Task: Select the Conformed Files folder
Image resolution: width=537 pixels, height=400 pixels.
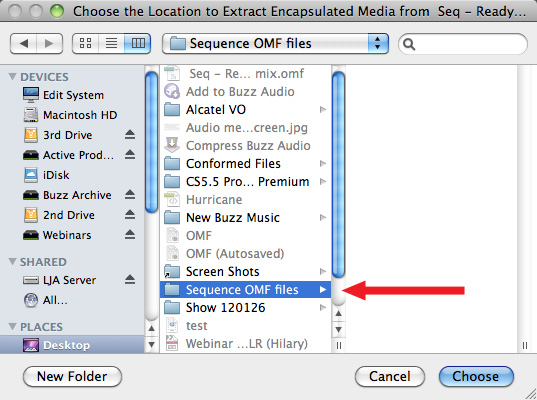Action: (245, 164)
